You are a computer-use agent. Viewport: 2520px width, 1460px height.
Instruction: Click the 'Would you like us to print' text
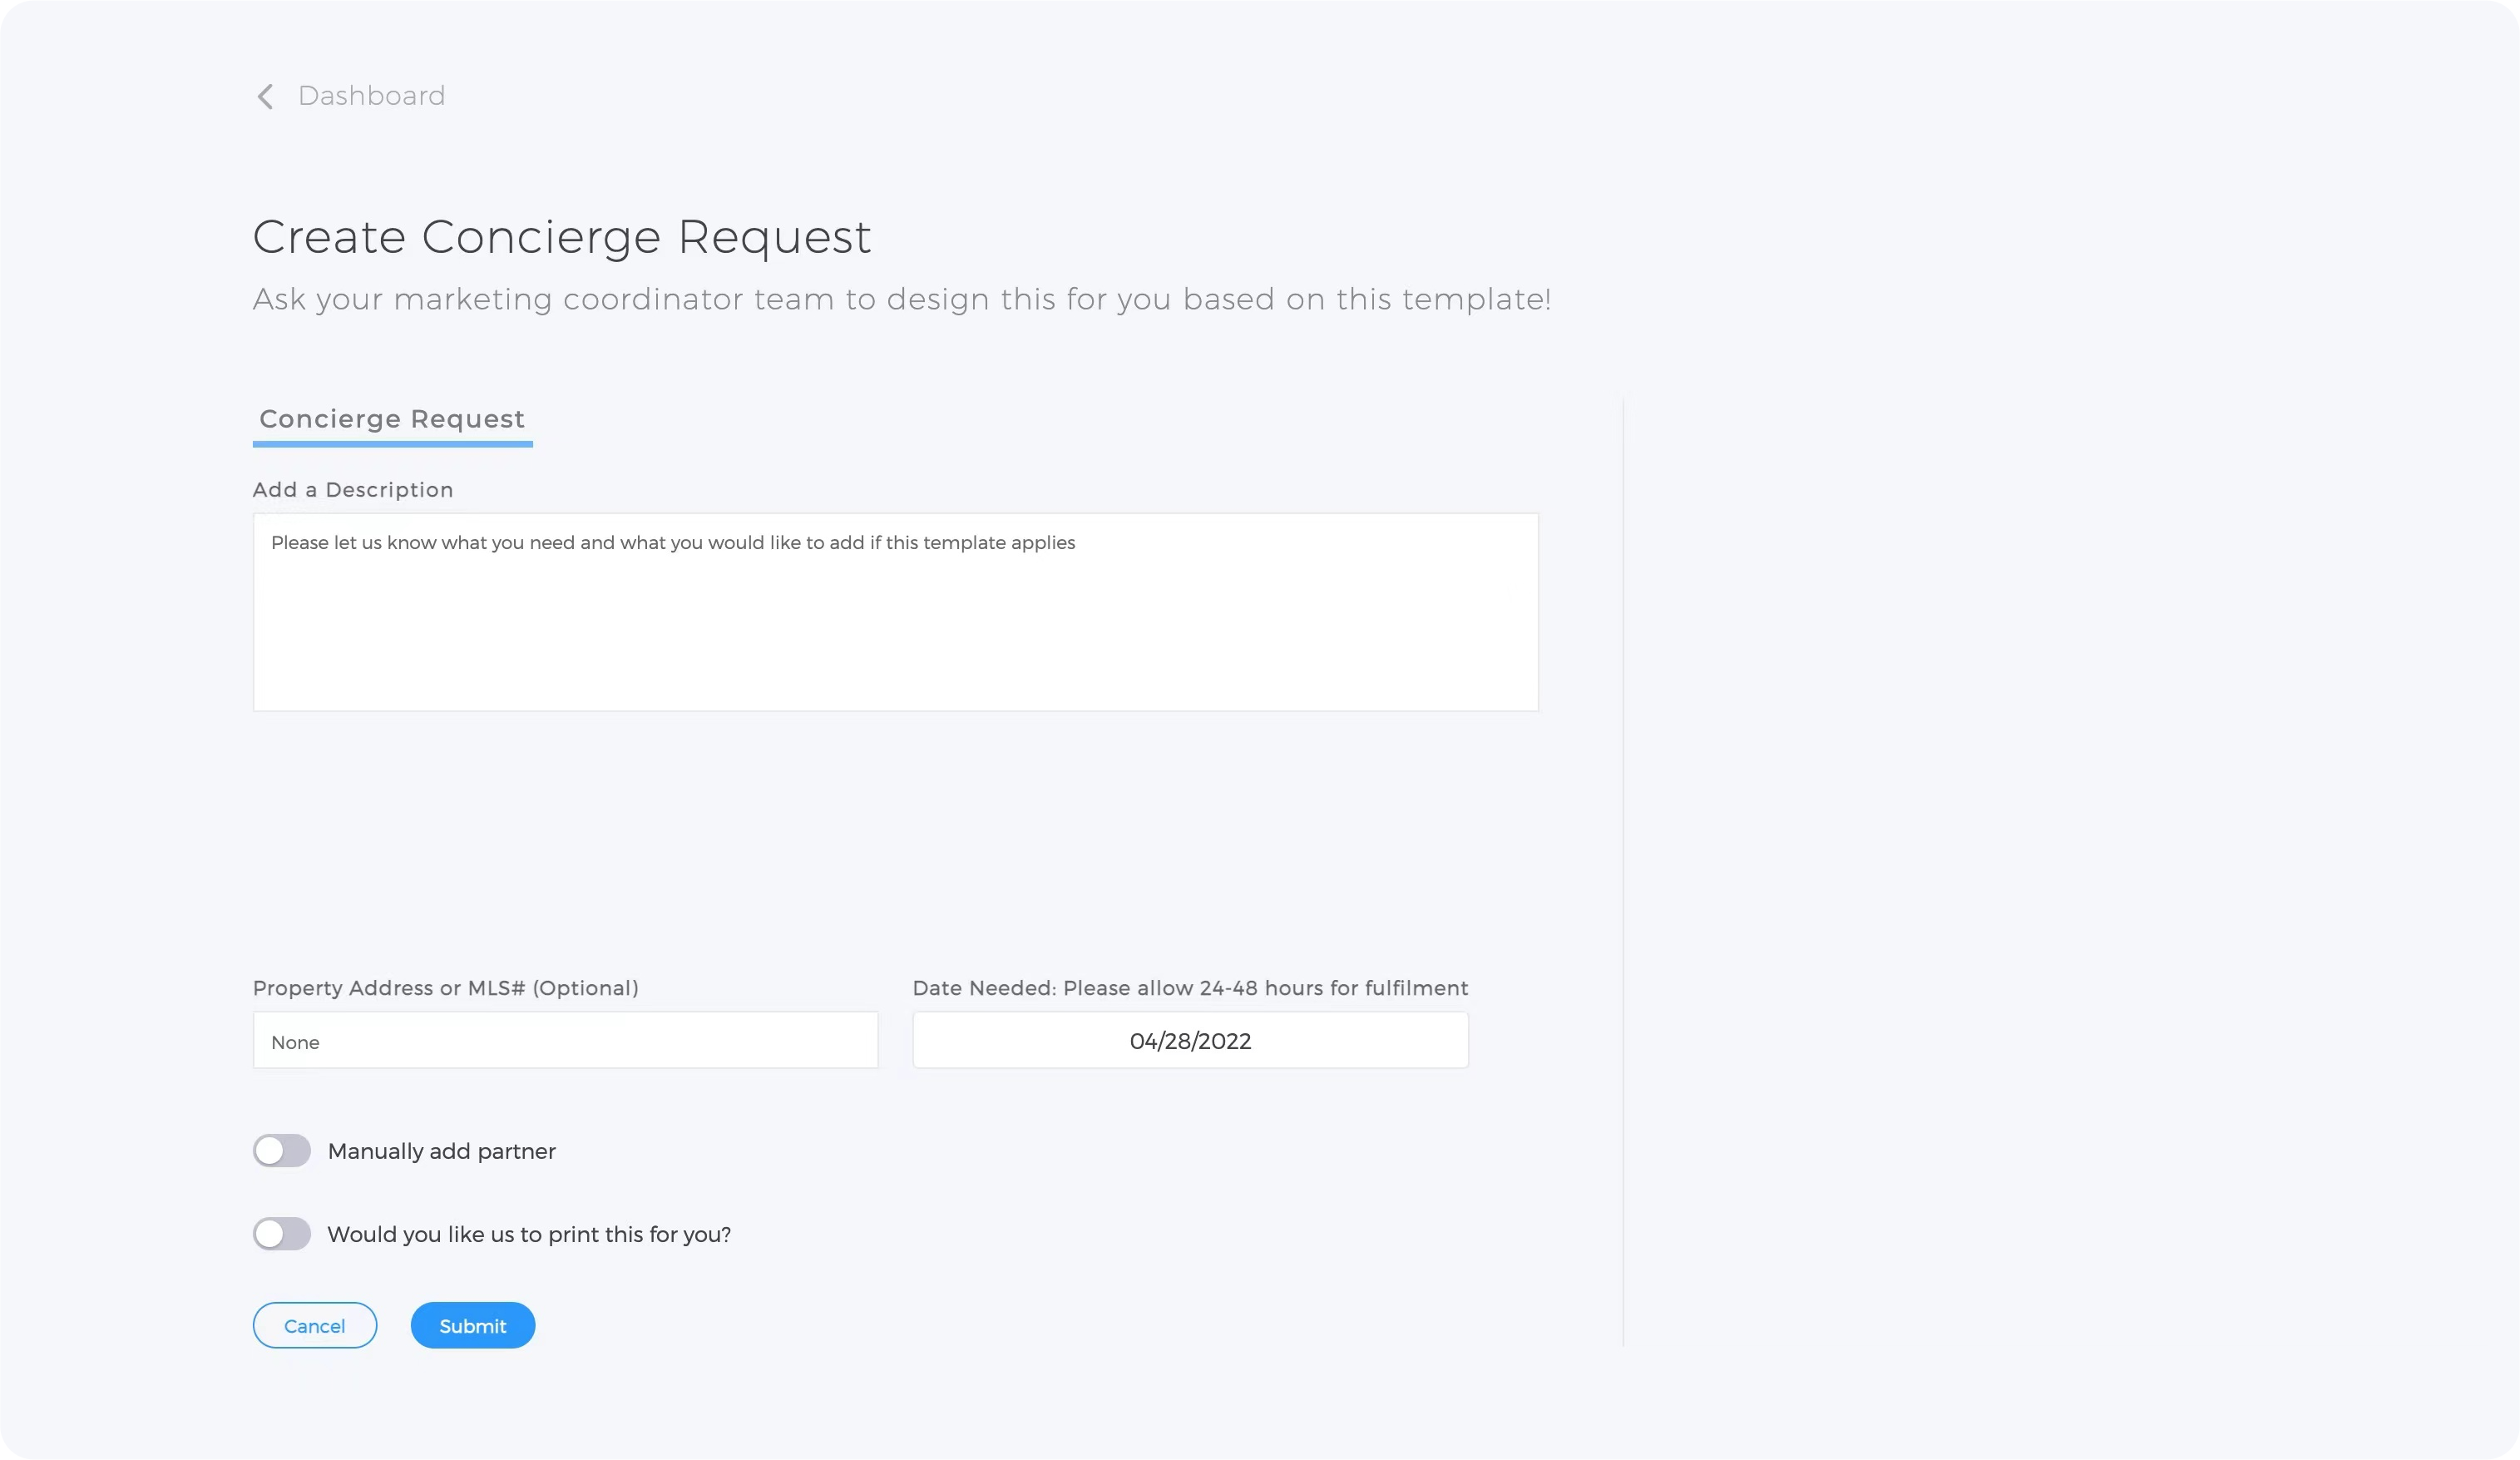[x=529, y=1234]
